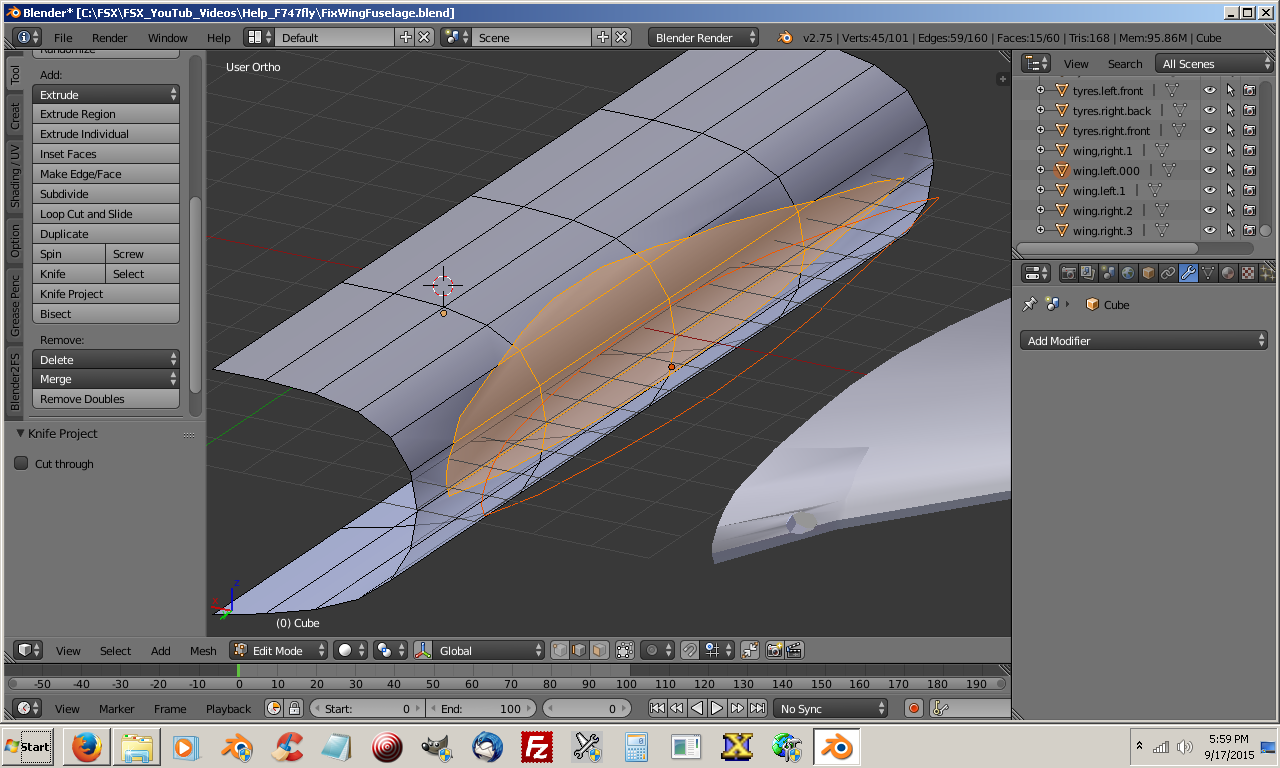The width and height of the screenshot is (1280, 768).
Task: Open the Object properties tab (orange cube icon)
Action: point(1148,273)
